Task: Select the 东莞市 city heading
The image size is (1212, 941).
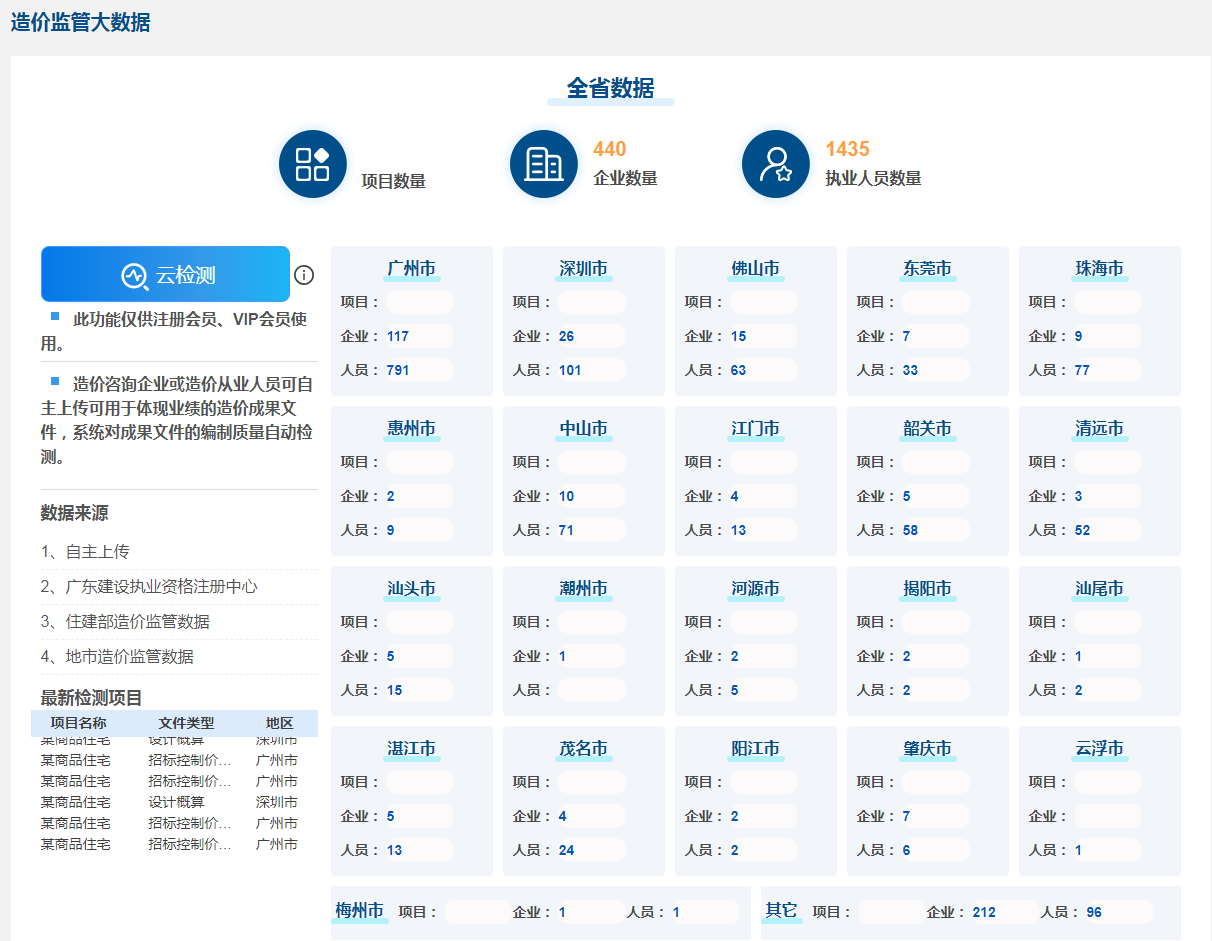Action: pyautogui.click(x=927, y=269)
